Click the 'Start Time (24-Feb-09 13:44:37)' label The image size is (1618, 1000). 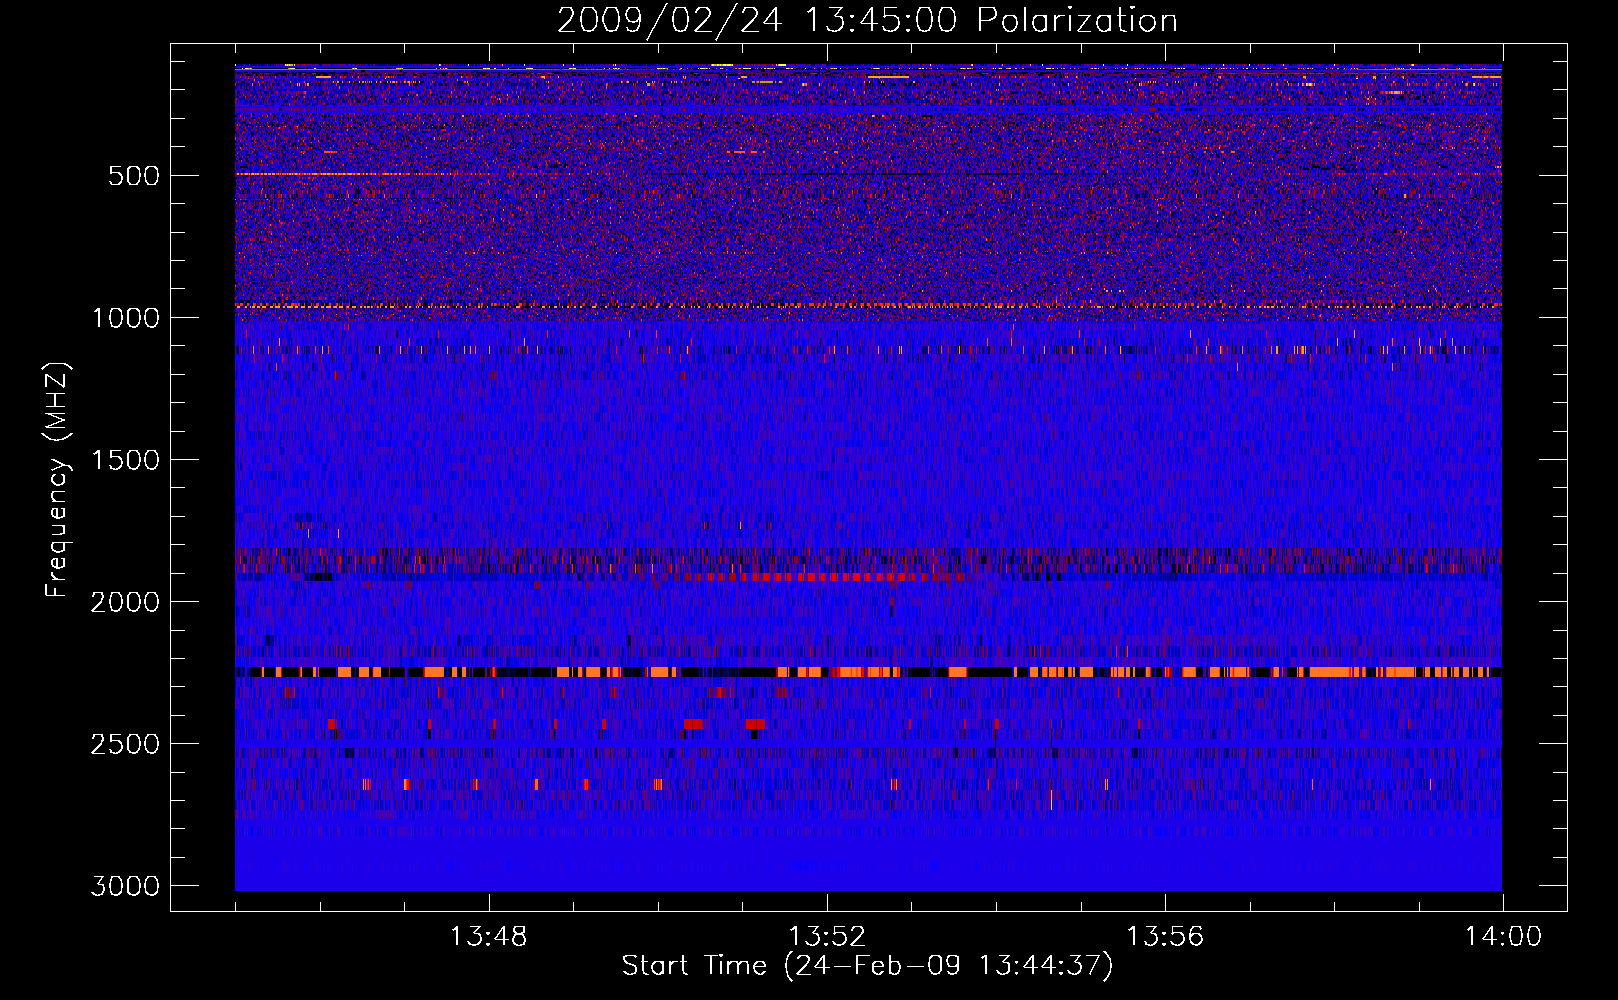tap(867, 966)
